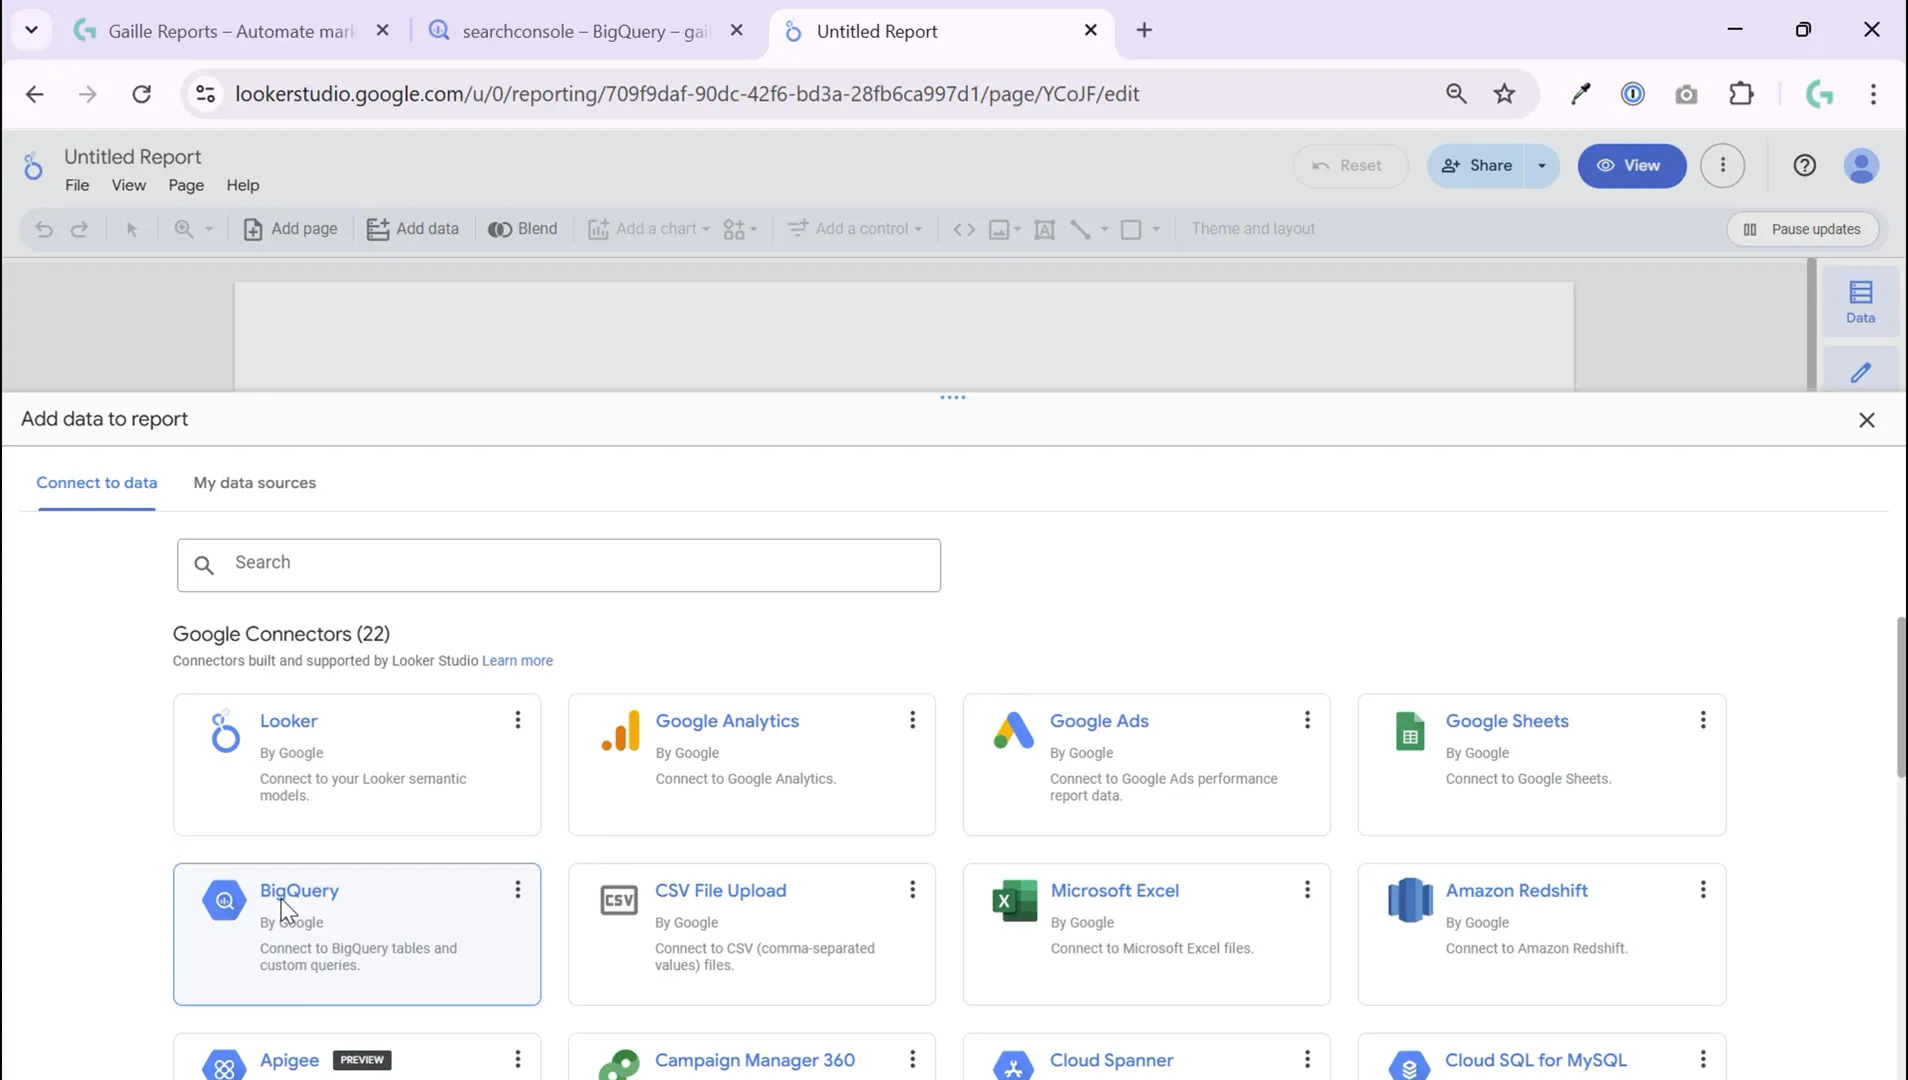Click Add page in toolbar
The width and height of the screenshot is (1908, 1080).
pyautogui.click(x=290, y=229)
